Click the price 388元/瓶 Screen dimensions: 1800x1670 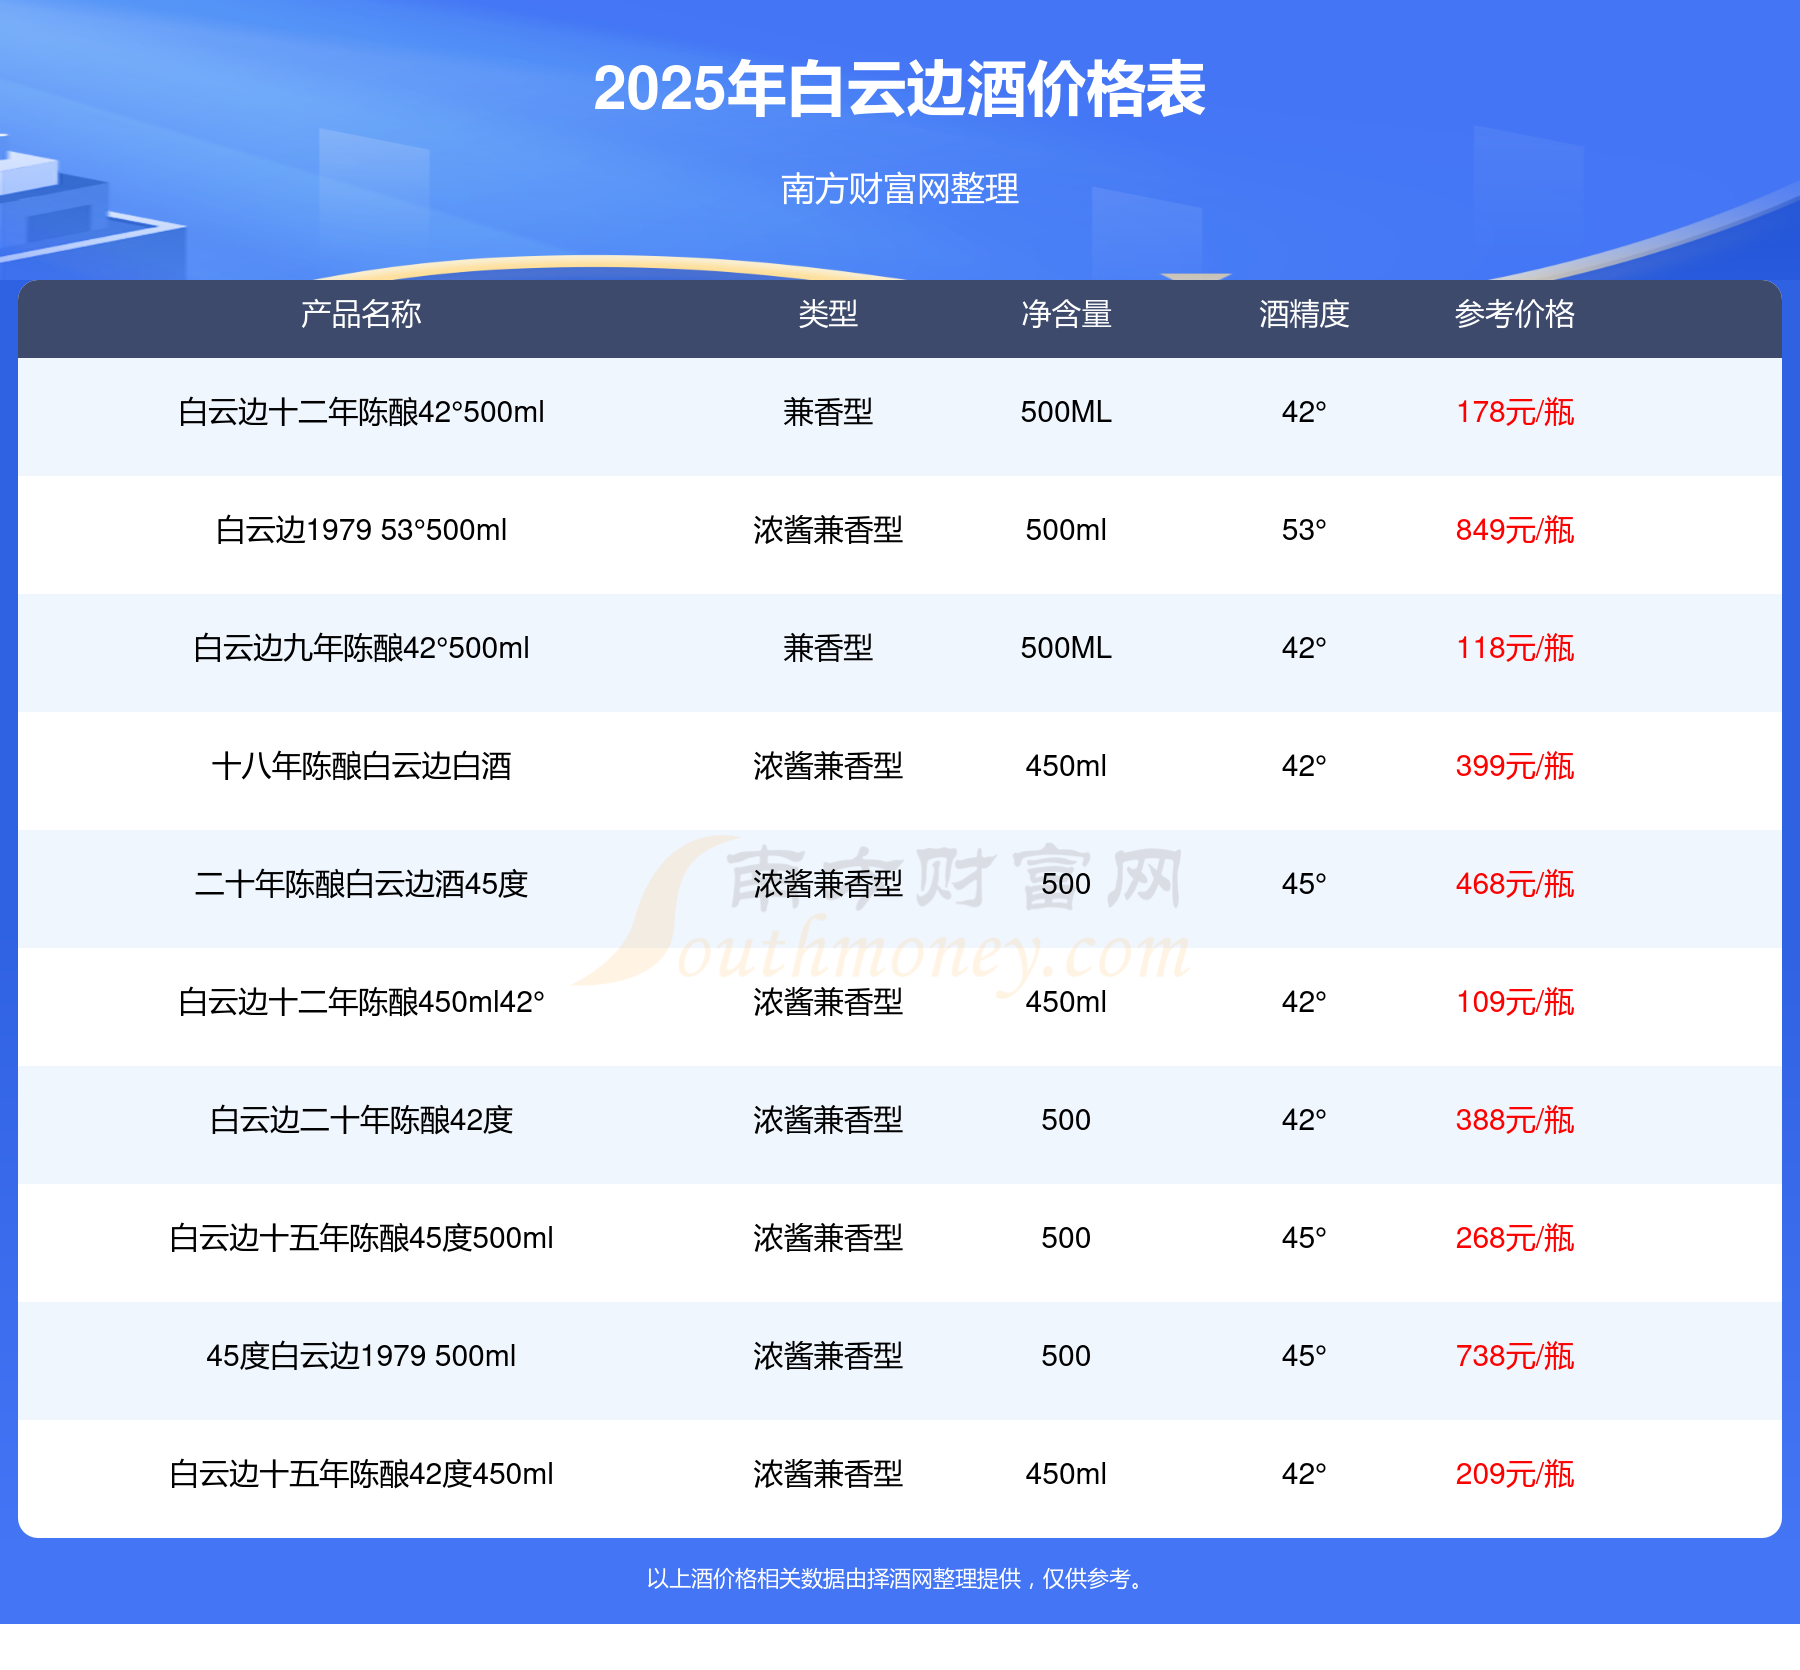(x=1515, y=1120)
